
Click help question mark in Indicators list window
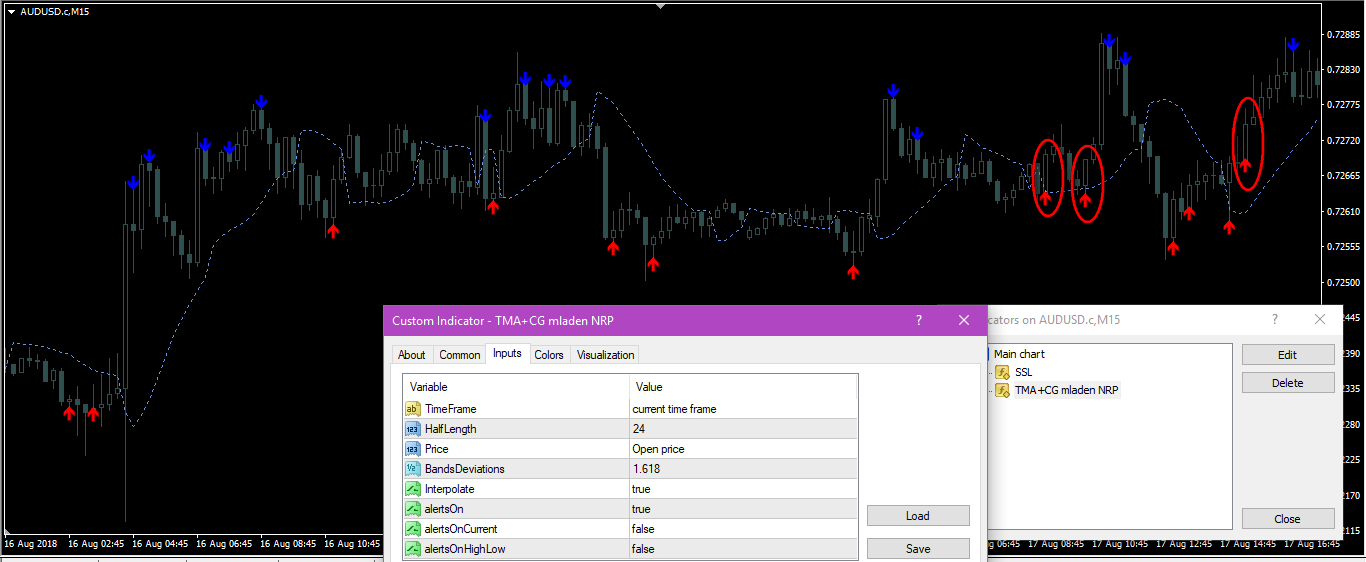(x=1274, y=320)
